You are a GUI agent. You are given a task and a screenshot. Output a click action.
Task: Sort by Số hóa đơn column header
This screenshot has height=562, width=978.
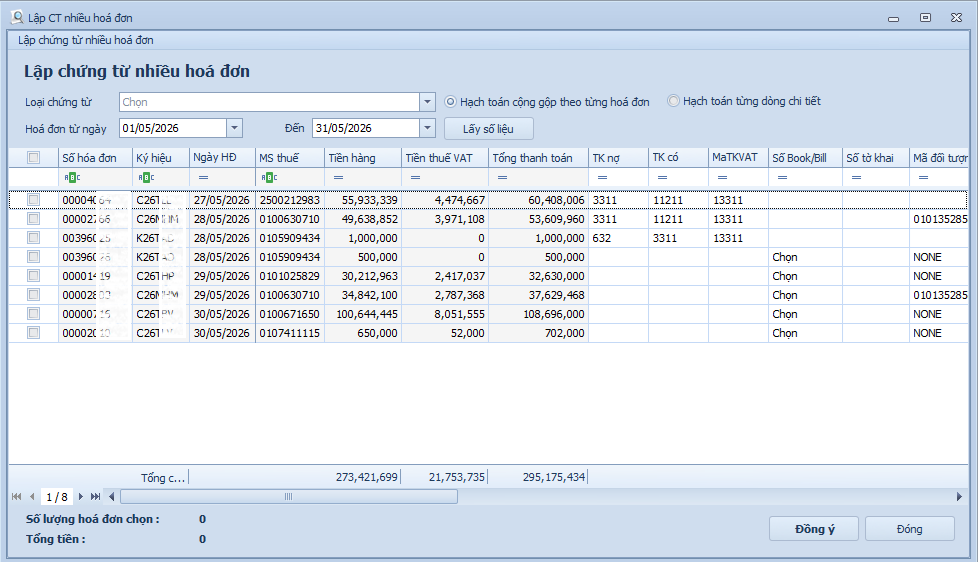click(x=95, y=158)
